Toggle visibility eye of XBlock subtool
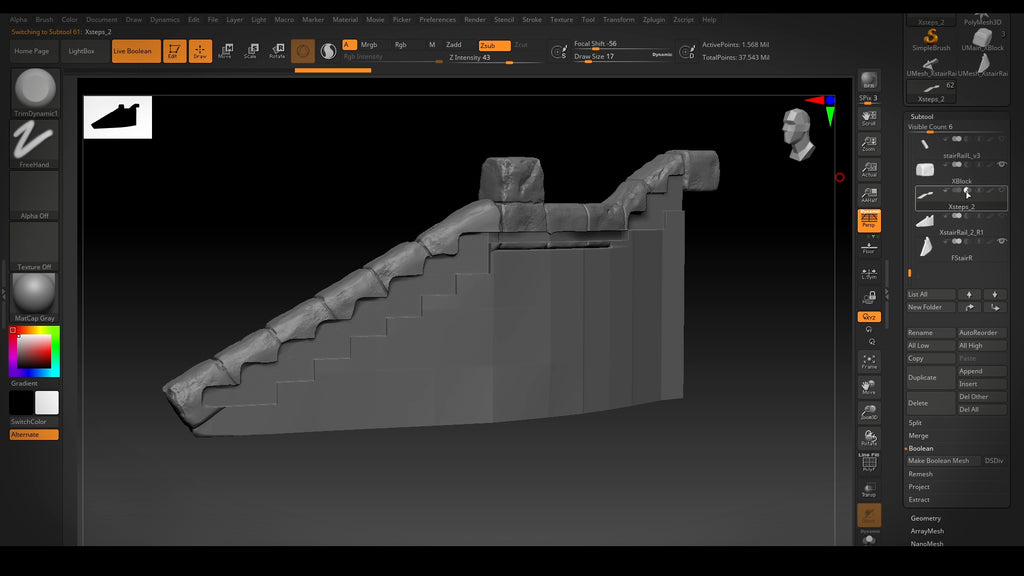1024x576 pixels. click(1001, 164)
